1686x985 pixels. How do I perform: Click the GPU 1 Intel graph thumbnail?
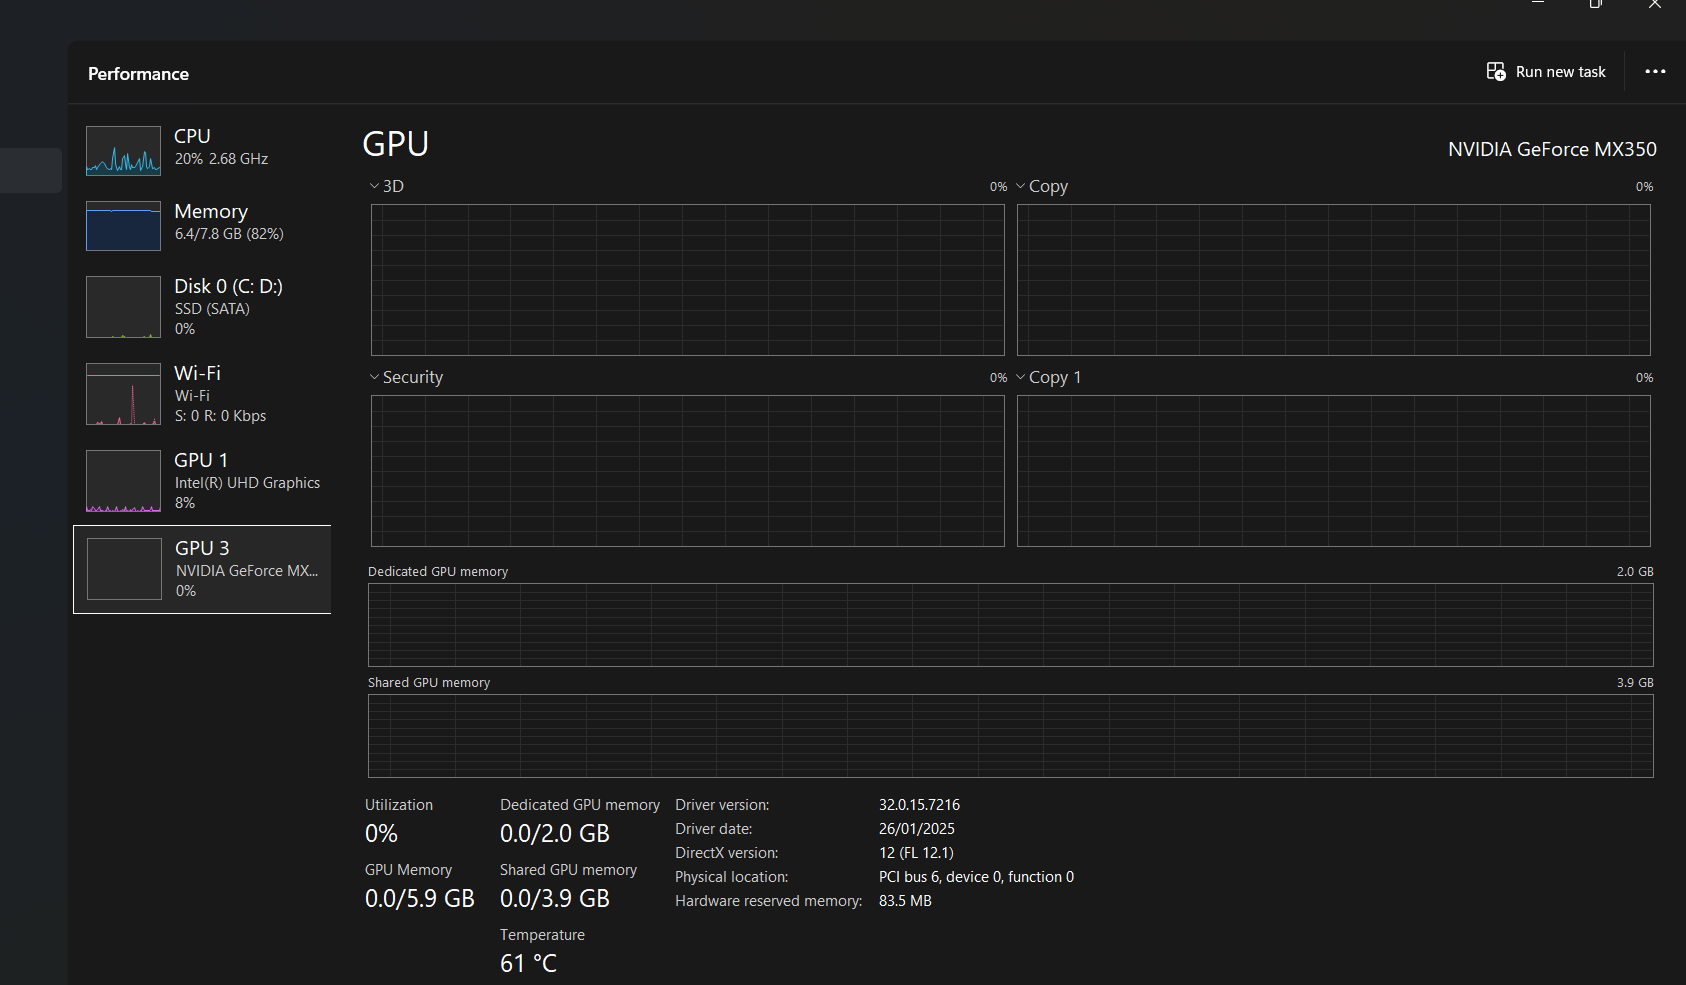click(x=123, y=481)
